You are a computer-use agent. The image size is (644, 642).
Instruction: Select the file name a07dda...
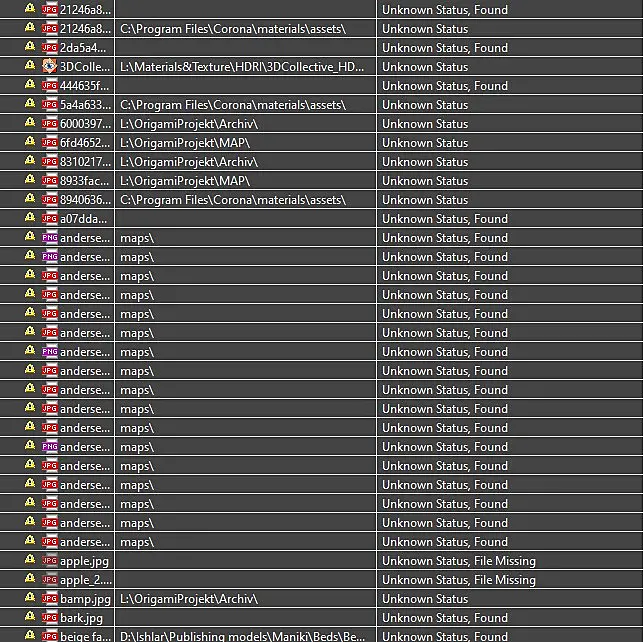pyautogui.click(x=83, y=219)
